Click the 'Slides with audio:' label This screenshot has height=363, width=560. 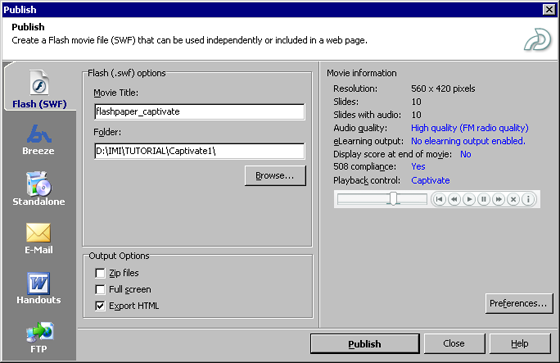point(367,115)
